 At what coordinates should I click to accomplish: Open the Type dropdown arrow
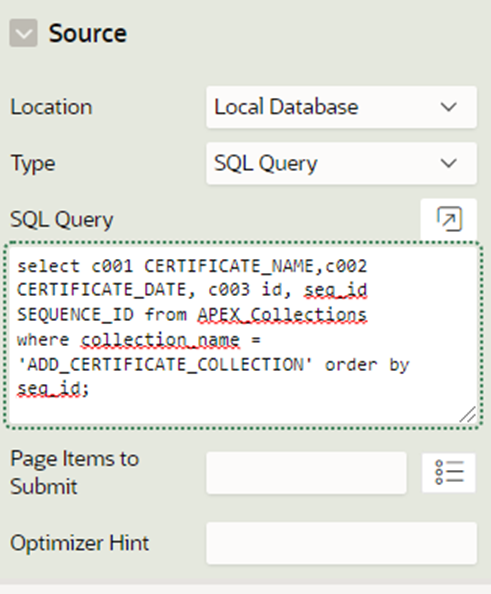point(449,163)
